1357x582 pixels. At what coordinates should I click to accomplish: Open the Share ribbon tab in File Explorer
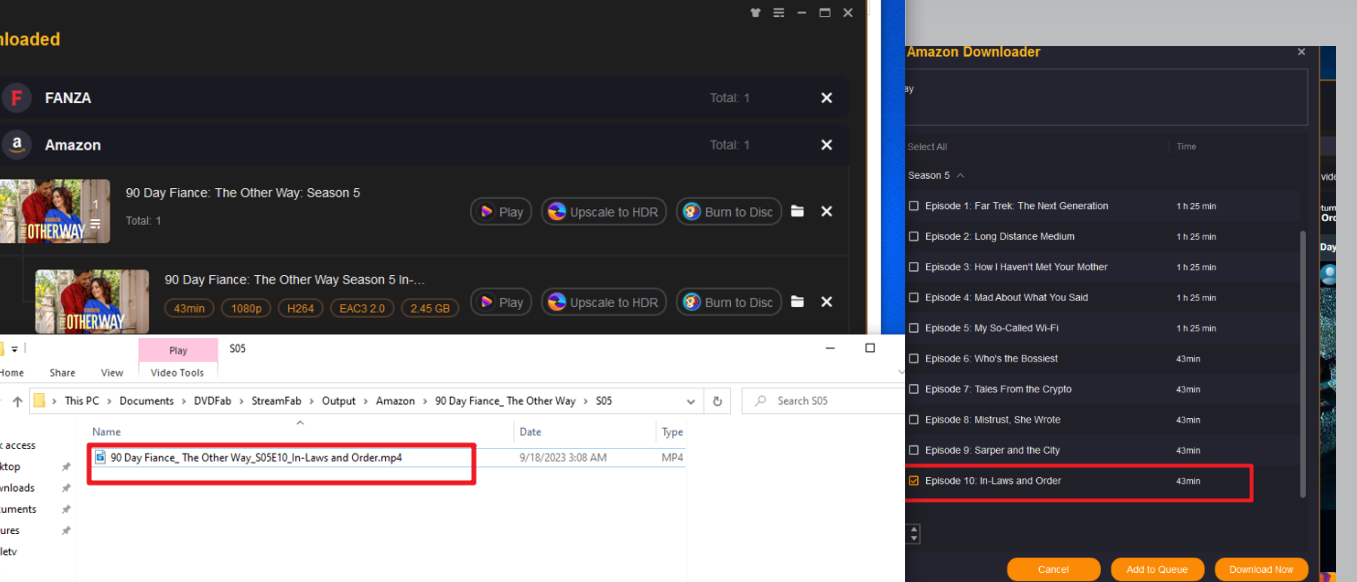click(x=62, y=373)
